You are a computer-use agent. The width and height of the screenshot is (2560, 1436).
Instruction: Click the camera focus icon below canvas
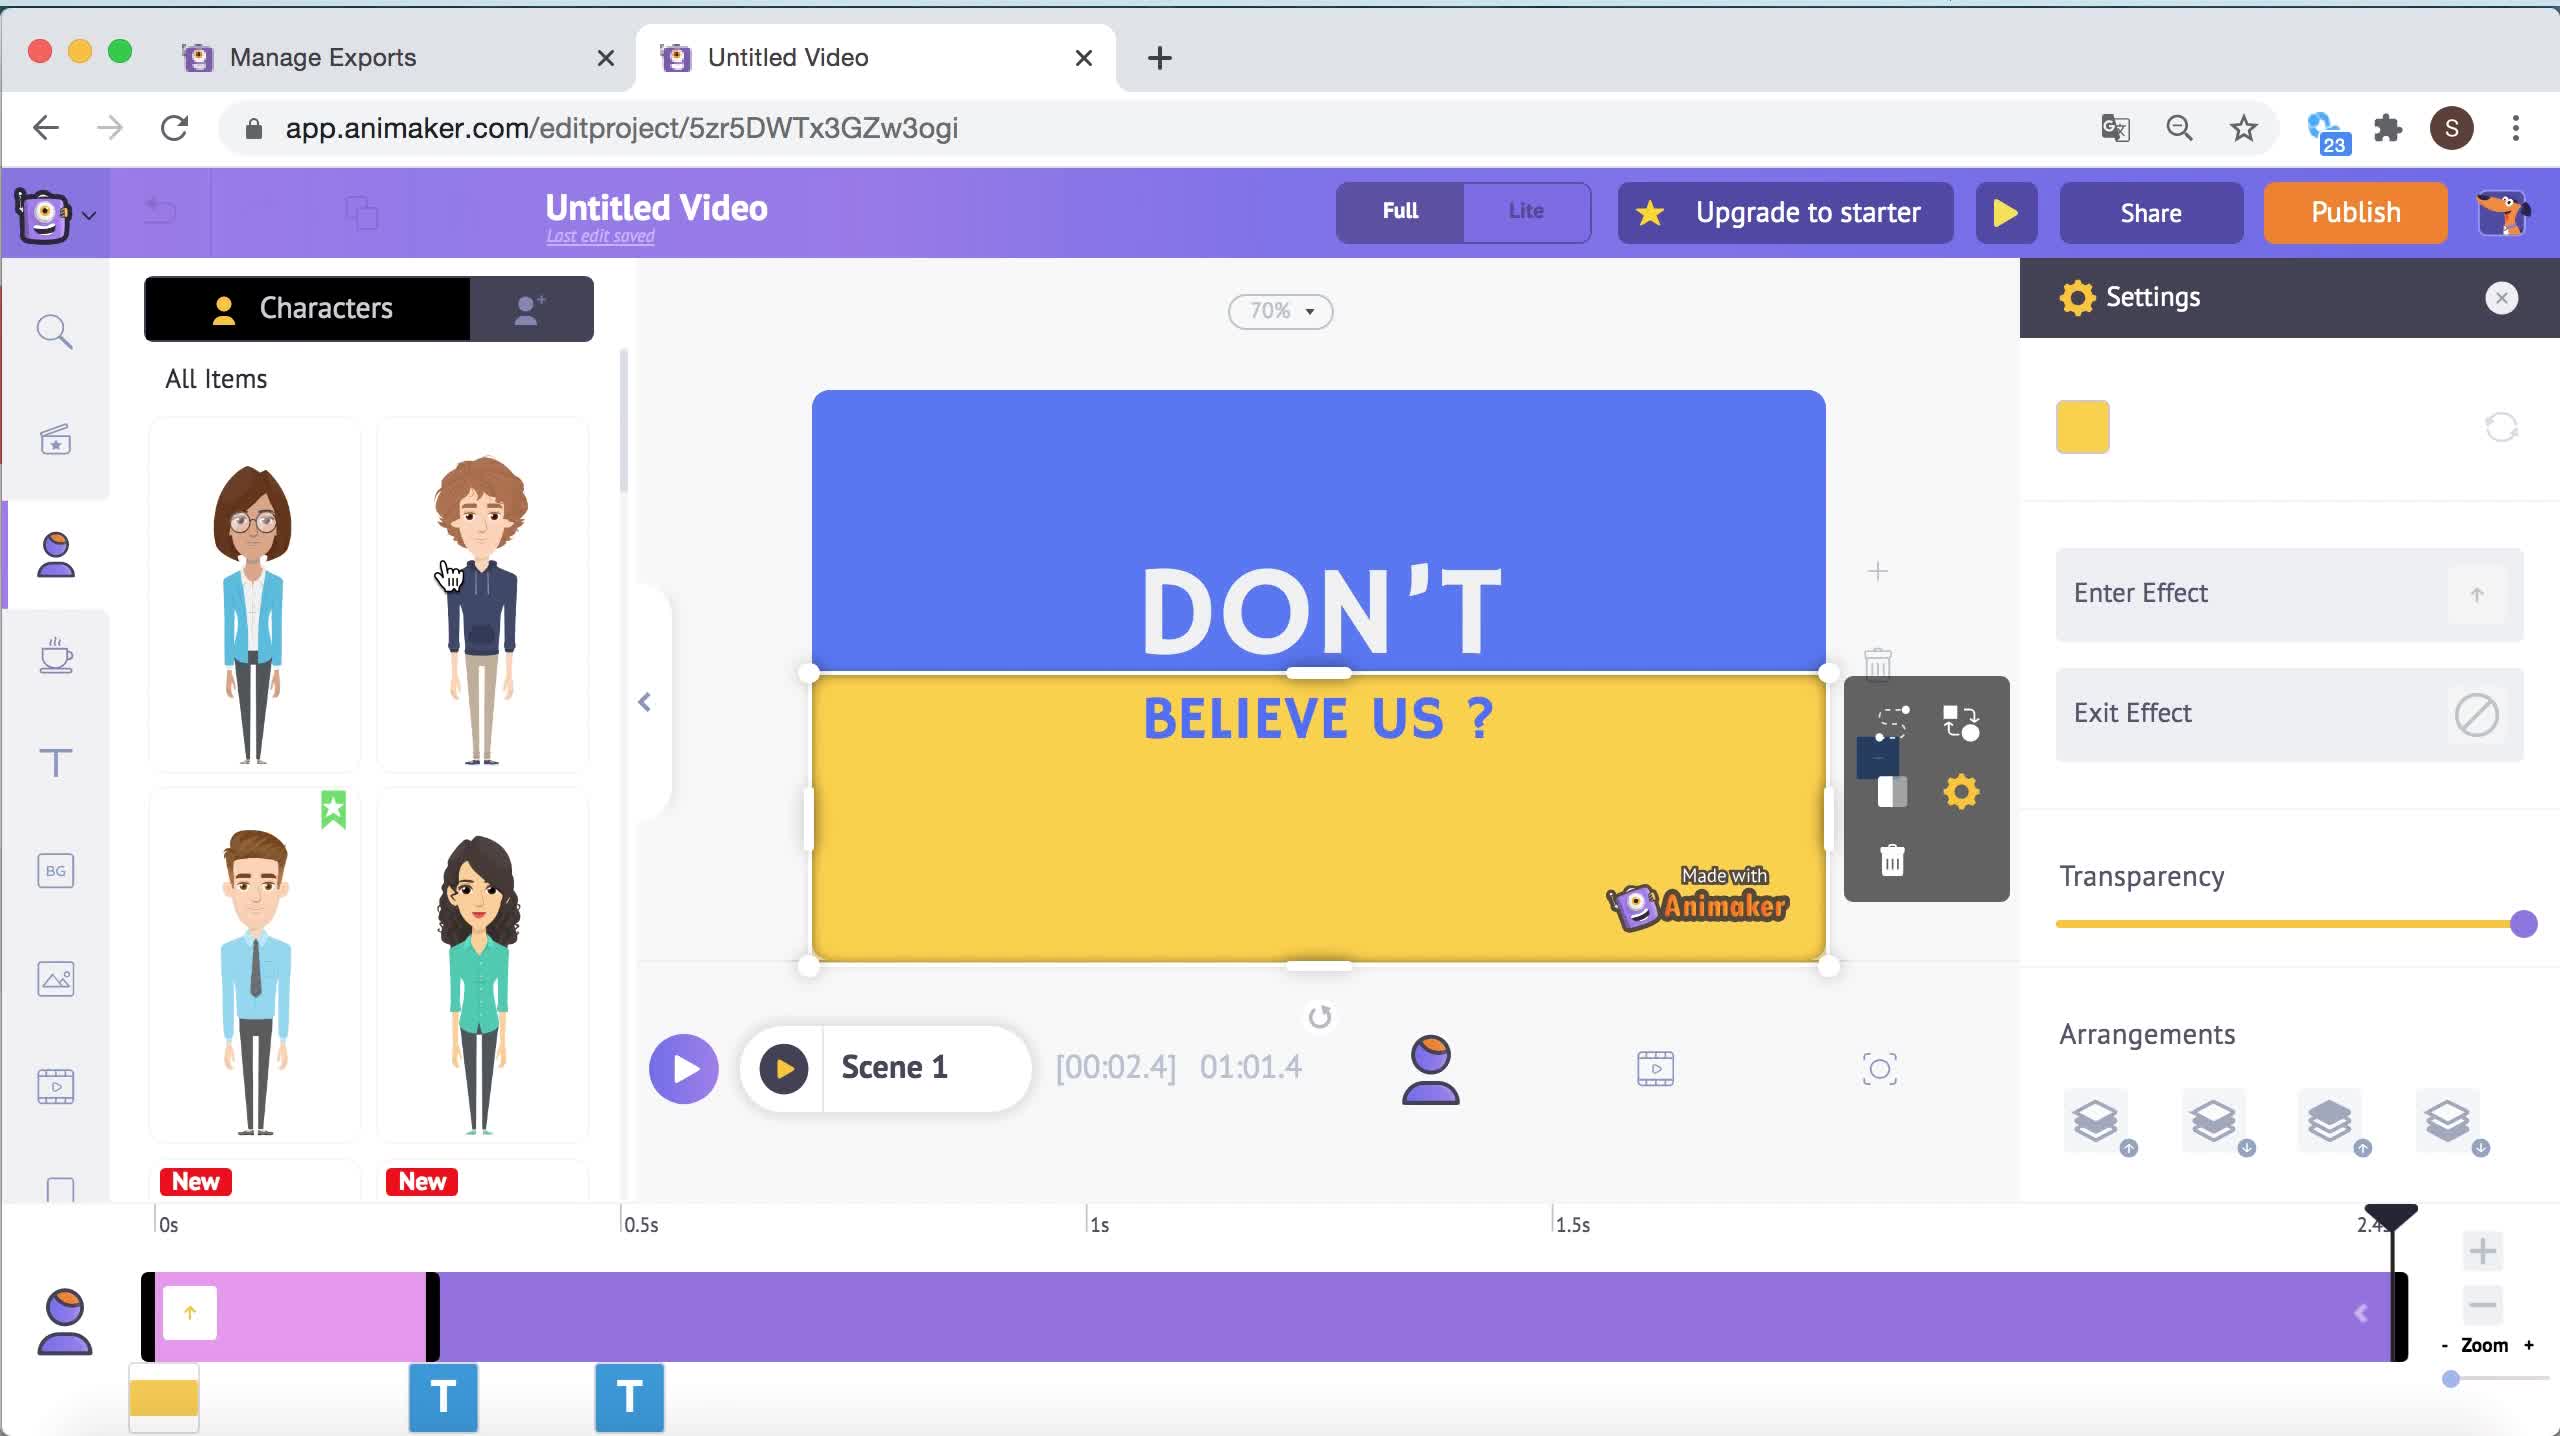[x=1879, y=1069]
